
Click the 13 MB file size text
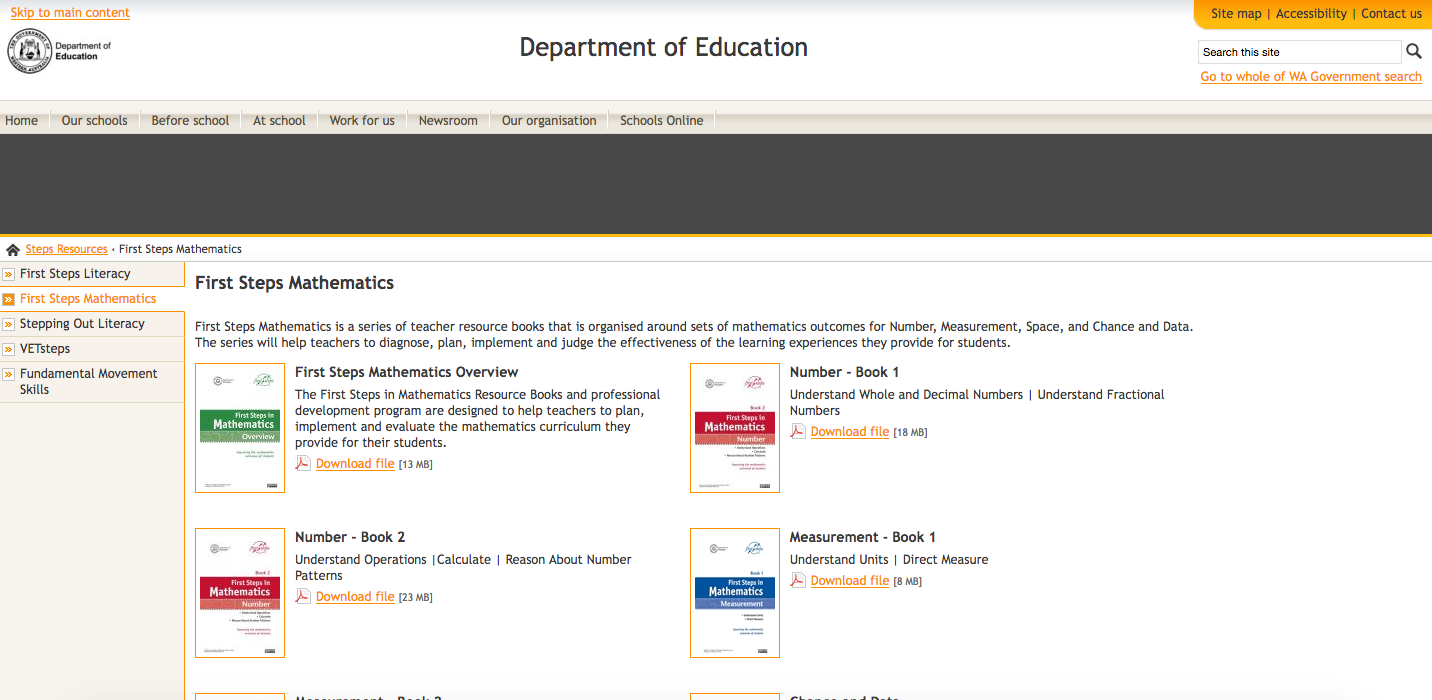click(x=415, y=465)
